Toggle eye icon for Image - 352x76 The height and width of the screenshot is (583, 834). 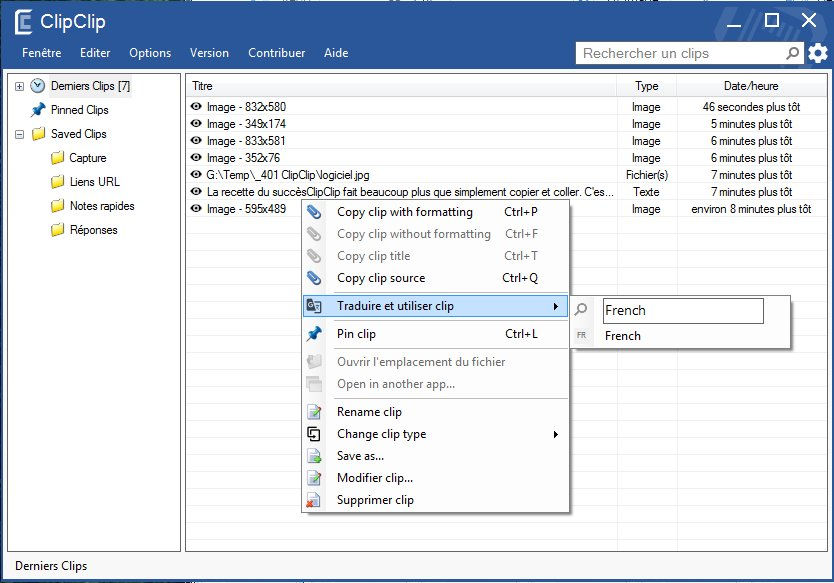(196, 157)
